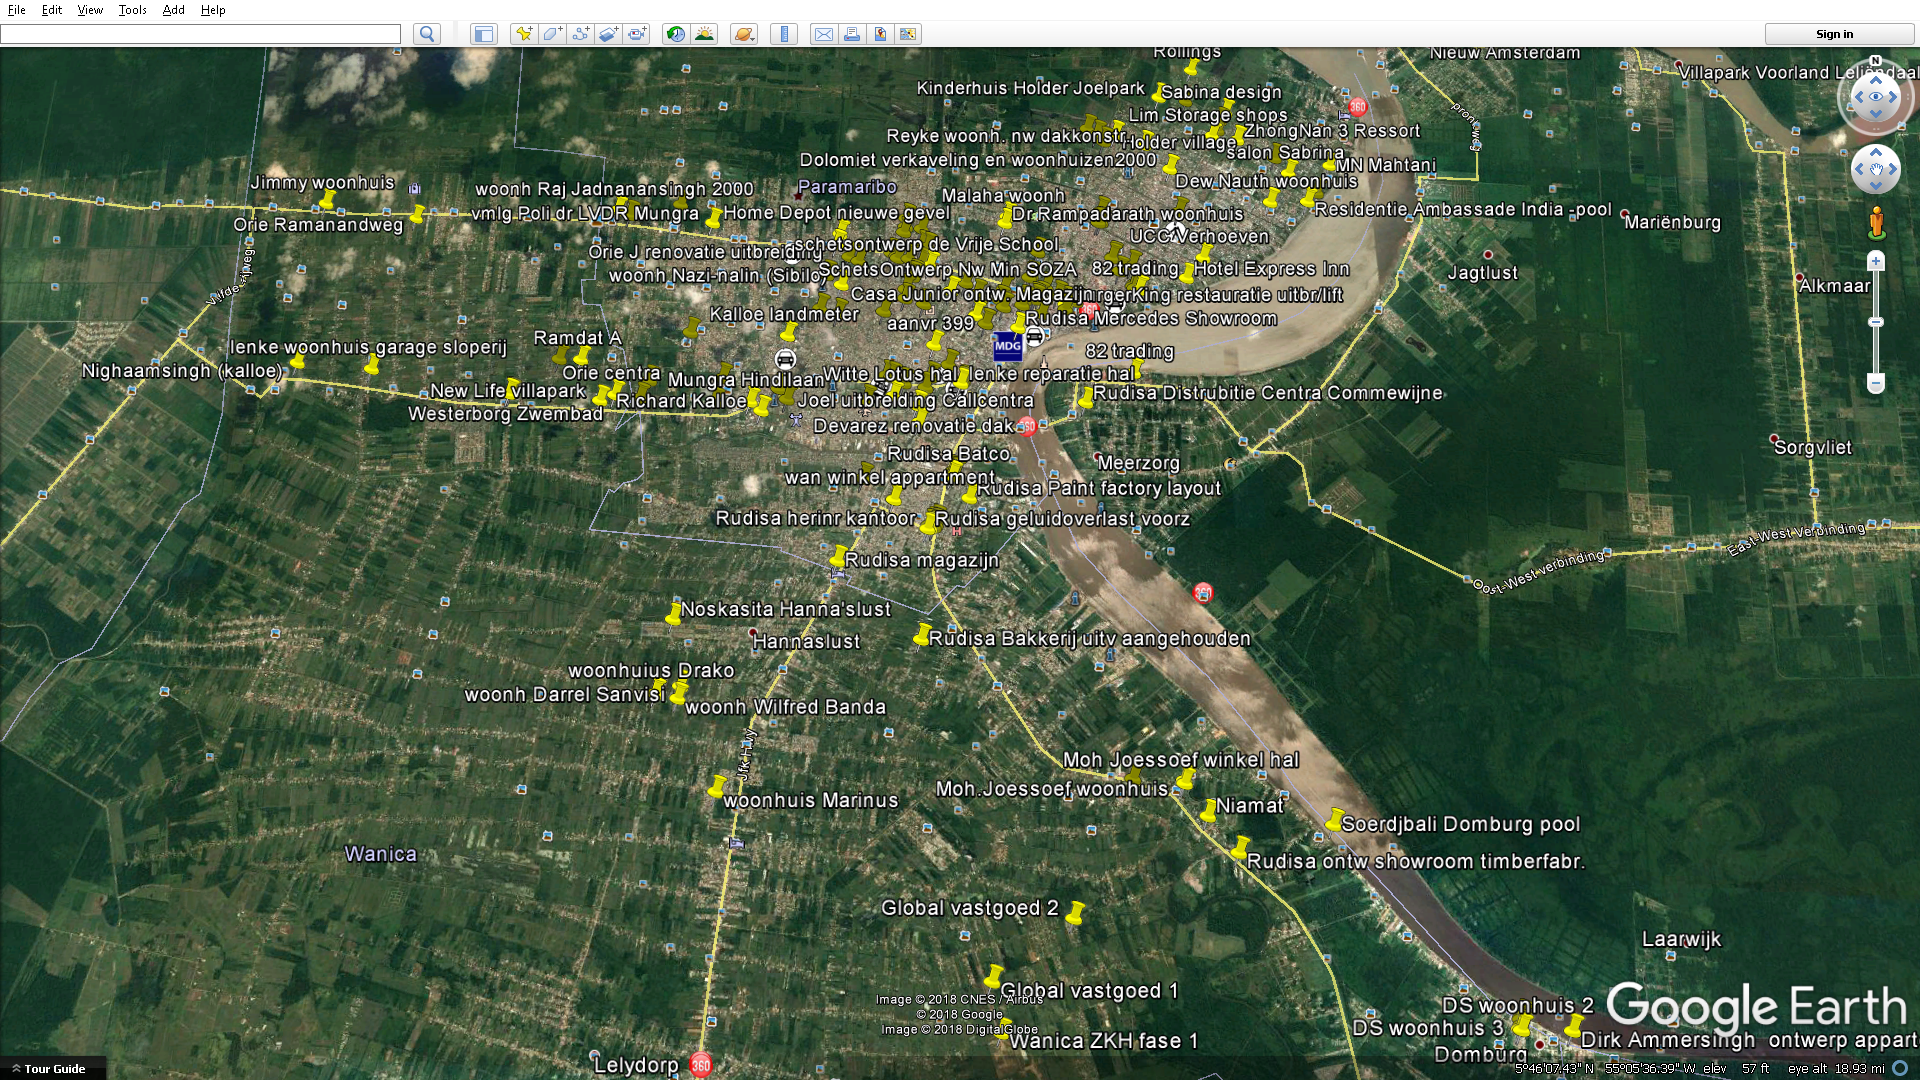Click the Sign in button
Screen dimensions: 1920x1080
(x=1834, y=34)
